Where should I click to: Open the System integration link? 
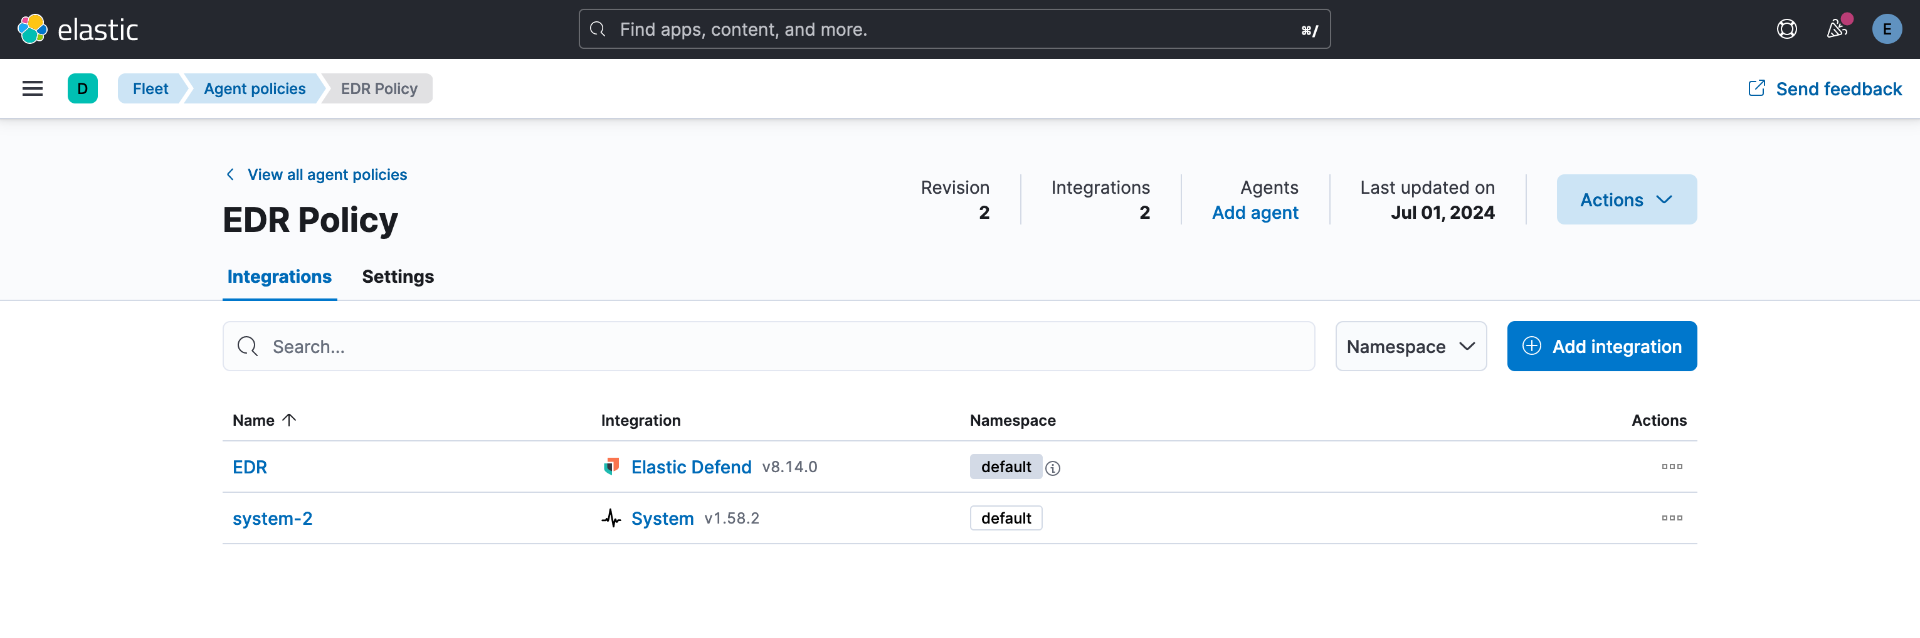(663, 519)
